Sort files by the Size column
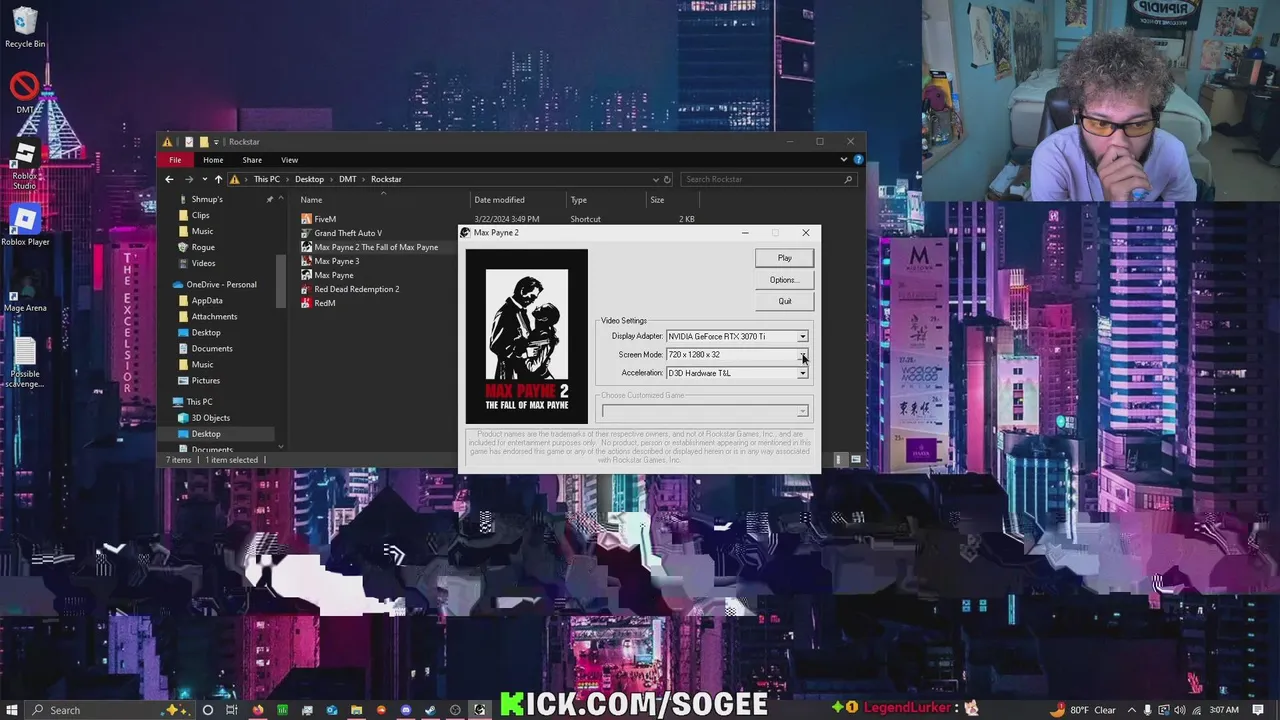 click(x=657, y=200)
